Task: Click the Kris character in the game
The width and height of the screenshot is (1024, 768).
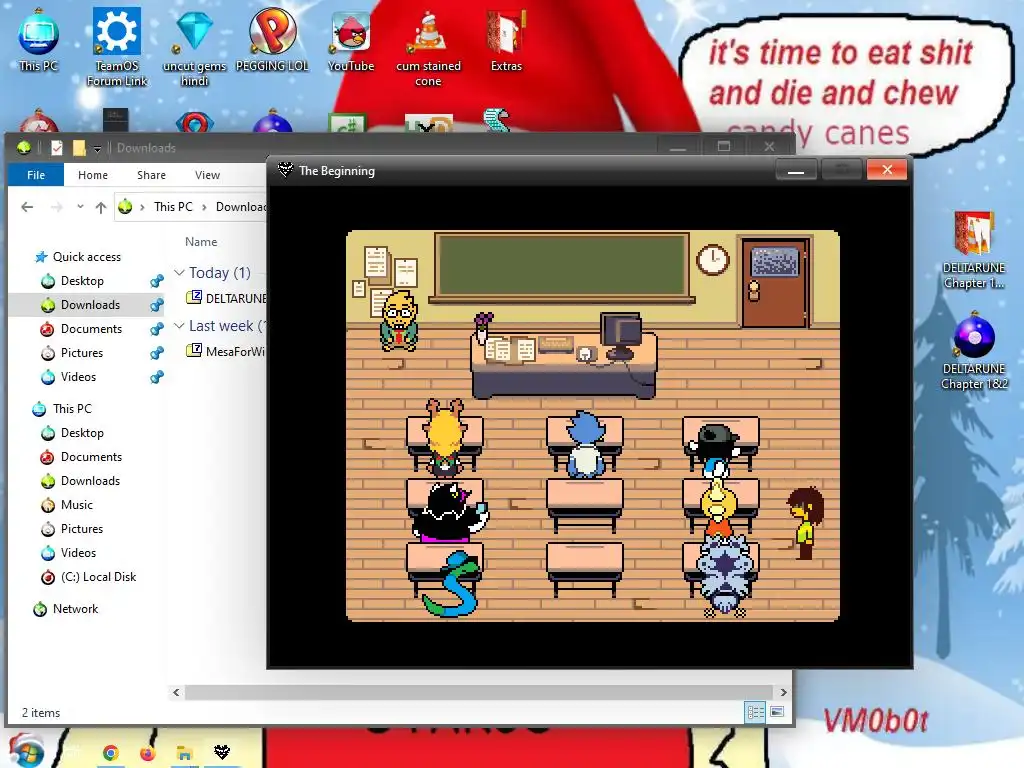Action: [805, 523]
